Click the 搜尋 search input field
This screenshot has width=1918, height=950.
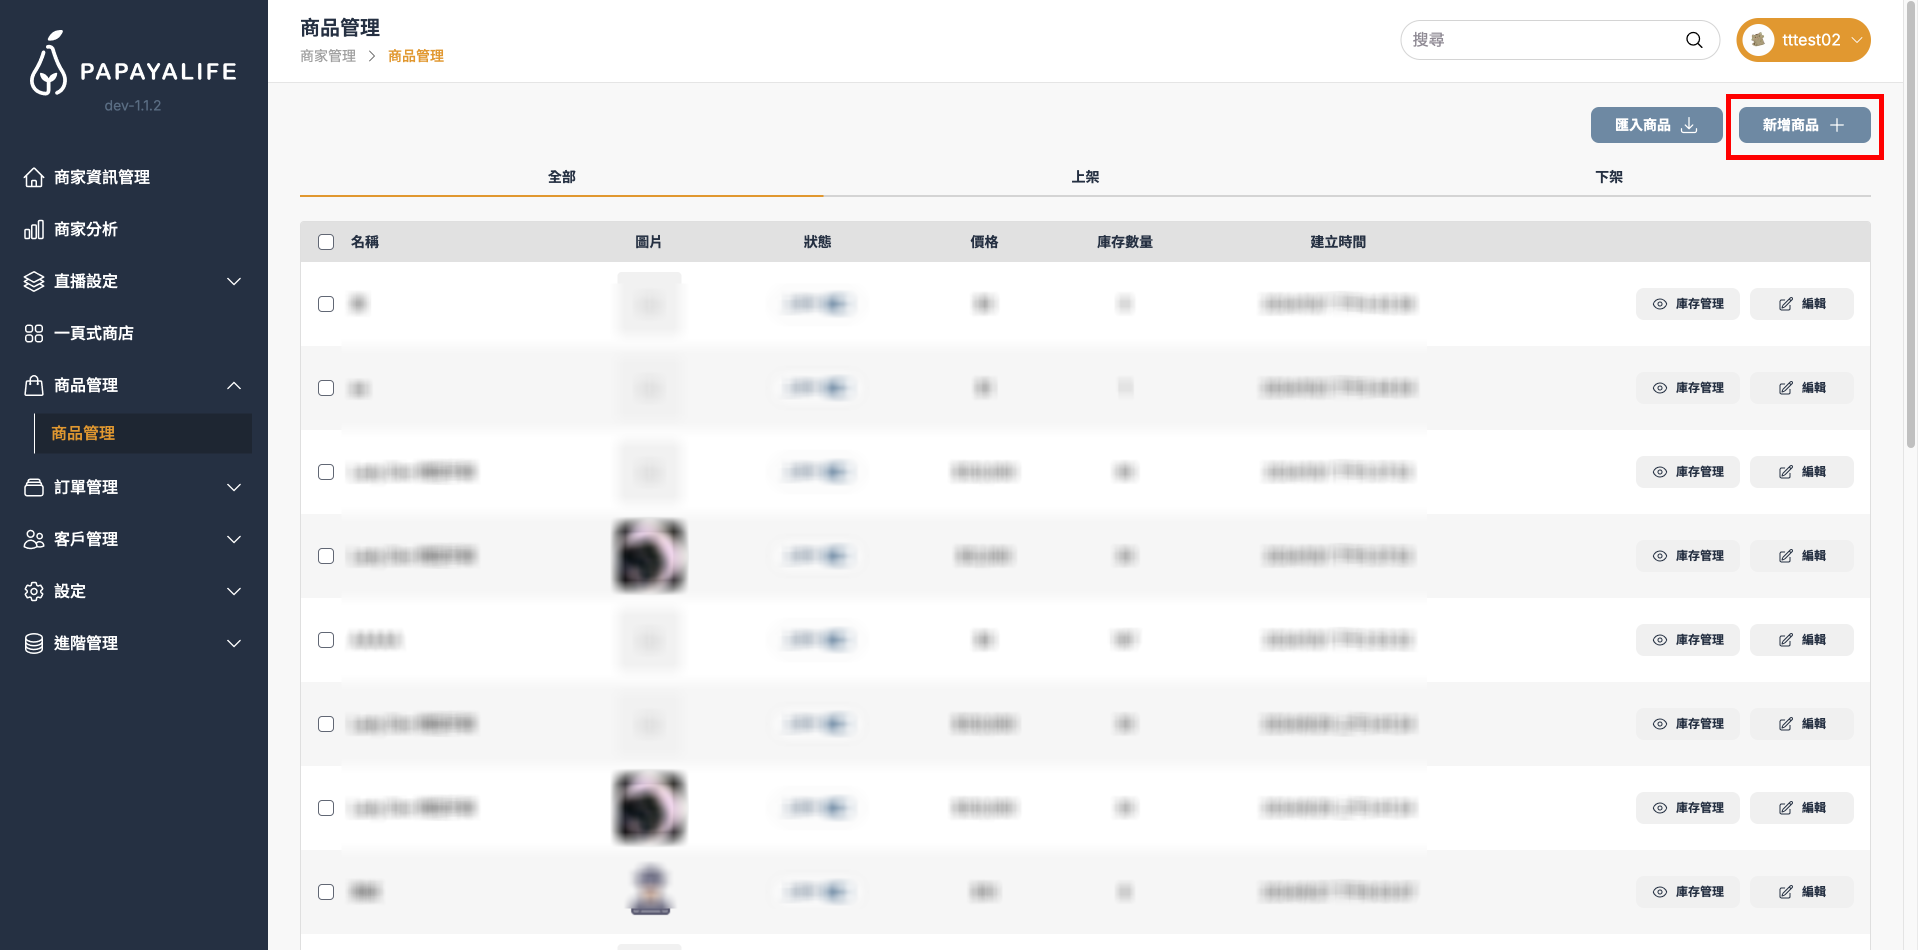point(1540,40)
